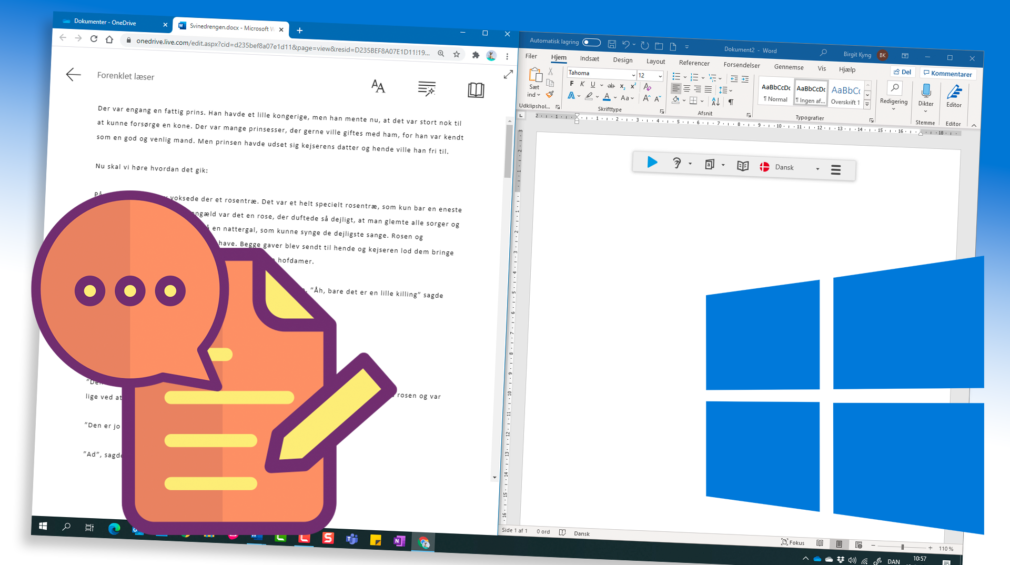Toggle align left paragraph button
The image size is (1010, 565).
point(676,88)
